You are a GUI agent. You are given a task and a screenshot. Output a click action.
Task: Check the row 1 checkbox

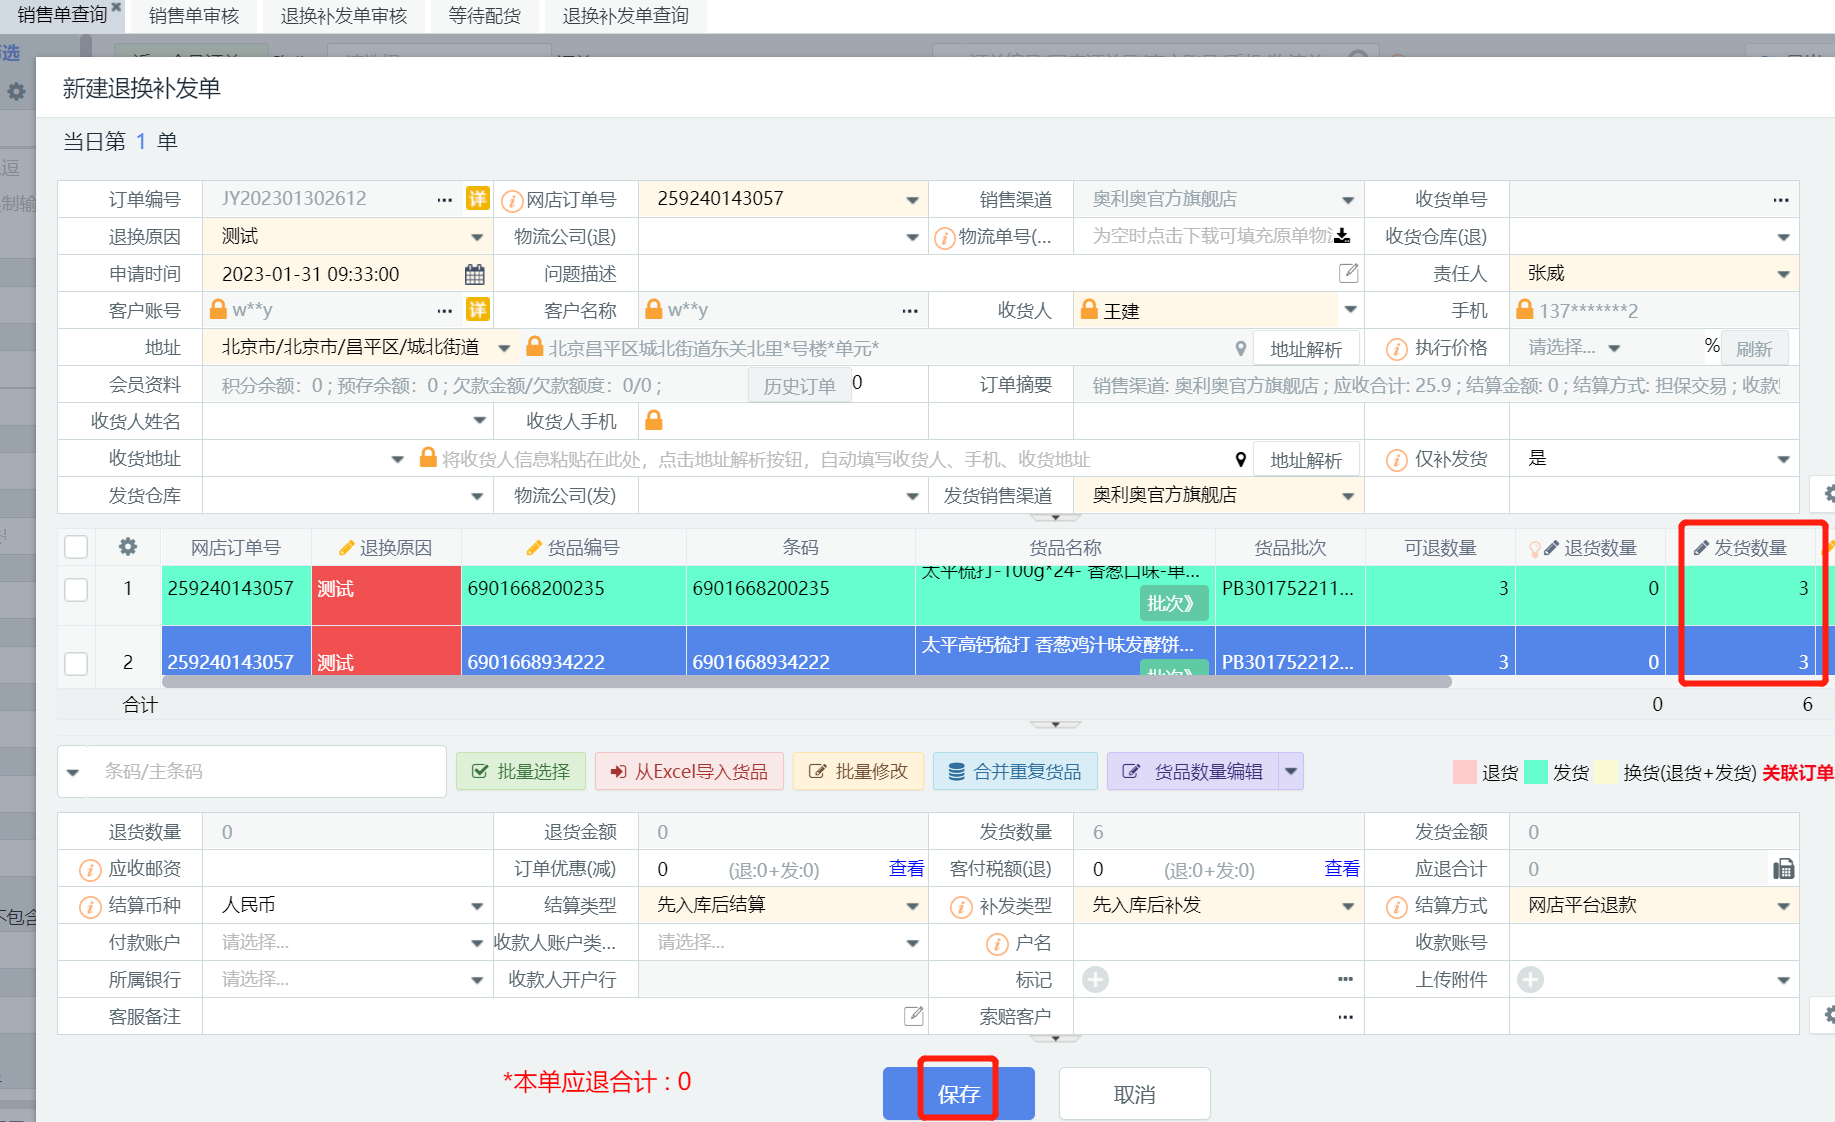pos(76,589)
